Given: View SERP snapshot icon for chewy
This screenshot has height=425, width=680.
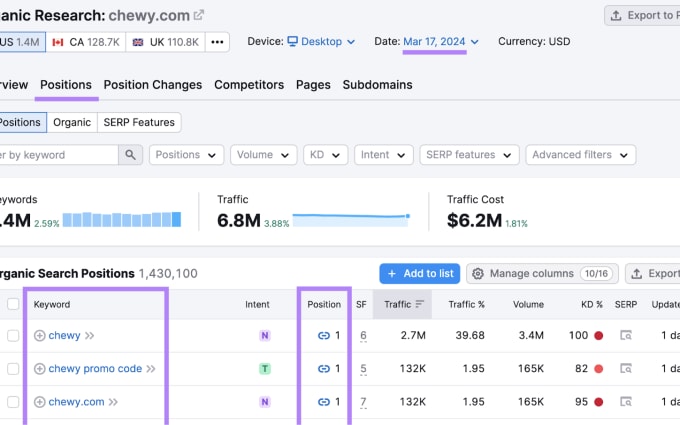Looking at the screenshot, I should tap(626, 335).
